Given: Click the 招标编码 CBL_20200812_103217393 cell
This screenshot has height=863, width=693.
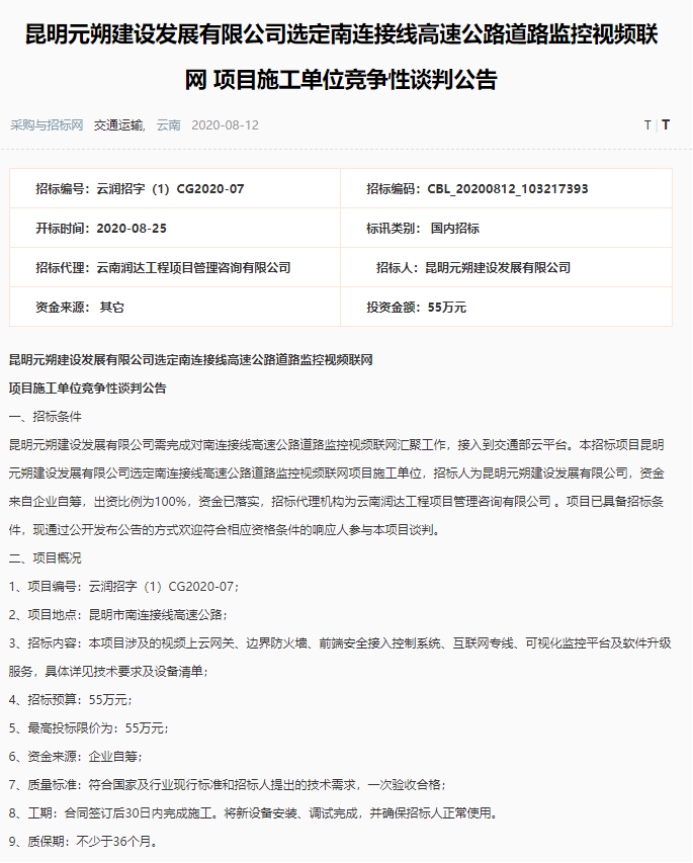Looking at the screenshot, I should click(477, 189).
